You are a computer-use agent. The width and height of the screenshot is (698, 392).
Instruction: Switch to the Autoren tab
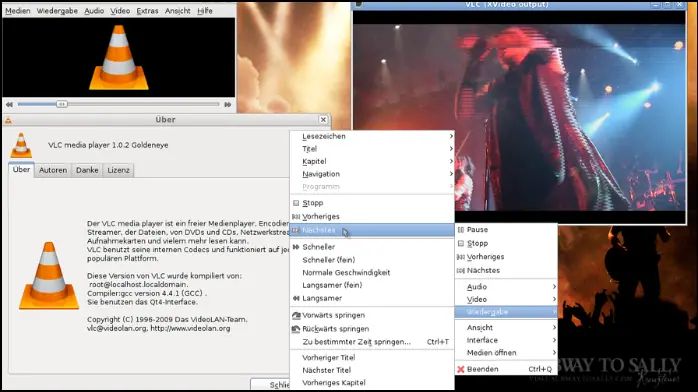click(x=53, y=170)
